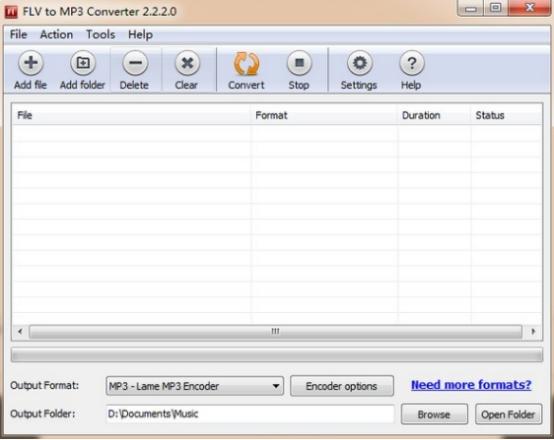This screenshot has height=440, width=554.
Task: Click the Browse button
Action: tap(434, 414)
